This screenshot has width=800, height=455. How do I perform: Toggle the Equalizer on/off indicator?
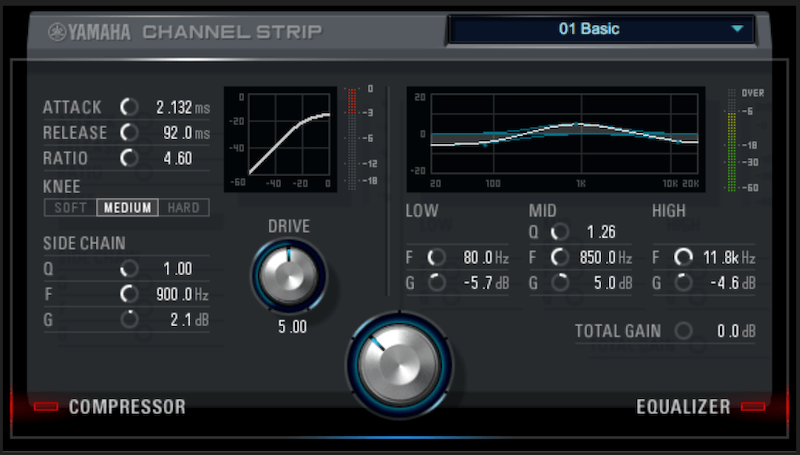tap(753, 407)
